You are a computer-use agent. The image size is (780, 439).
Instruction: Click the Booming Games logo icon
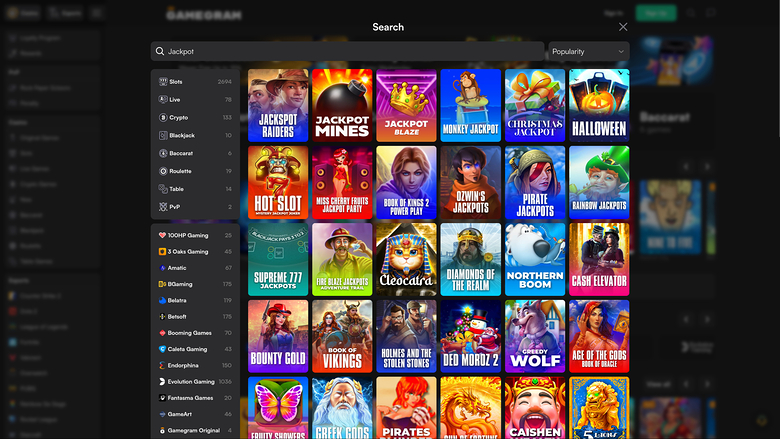162,333
